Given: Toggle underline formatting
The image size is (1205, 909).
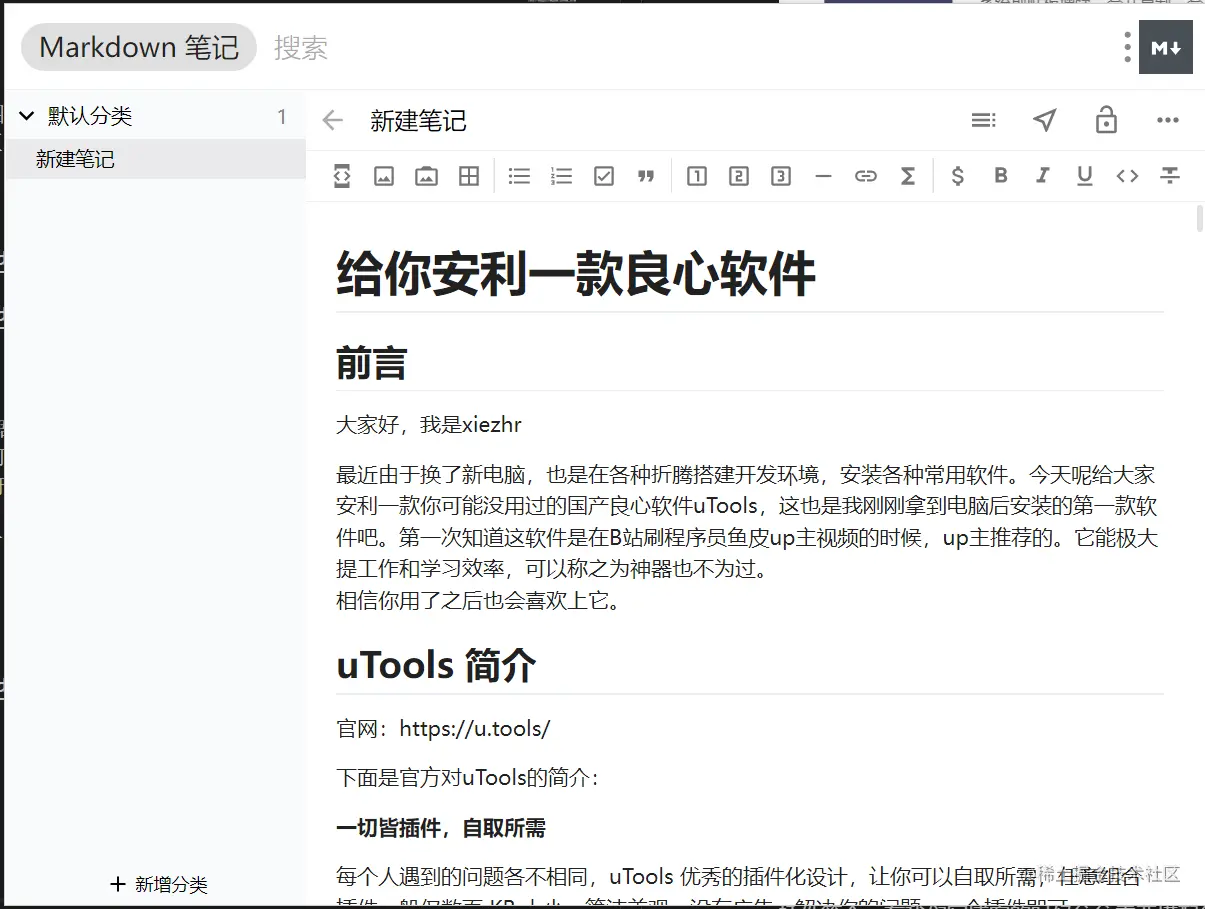Looking at the screenshot, I should click(1084, 176).
